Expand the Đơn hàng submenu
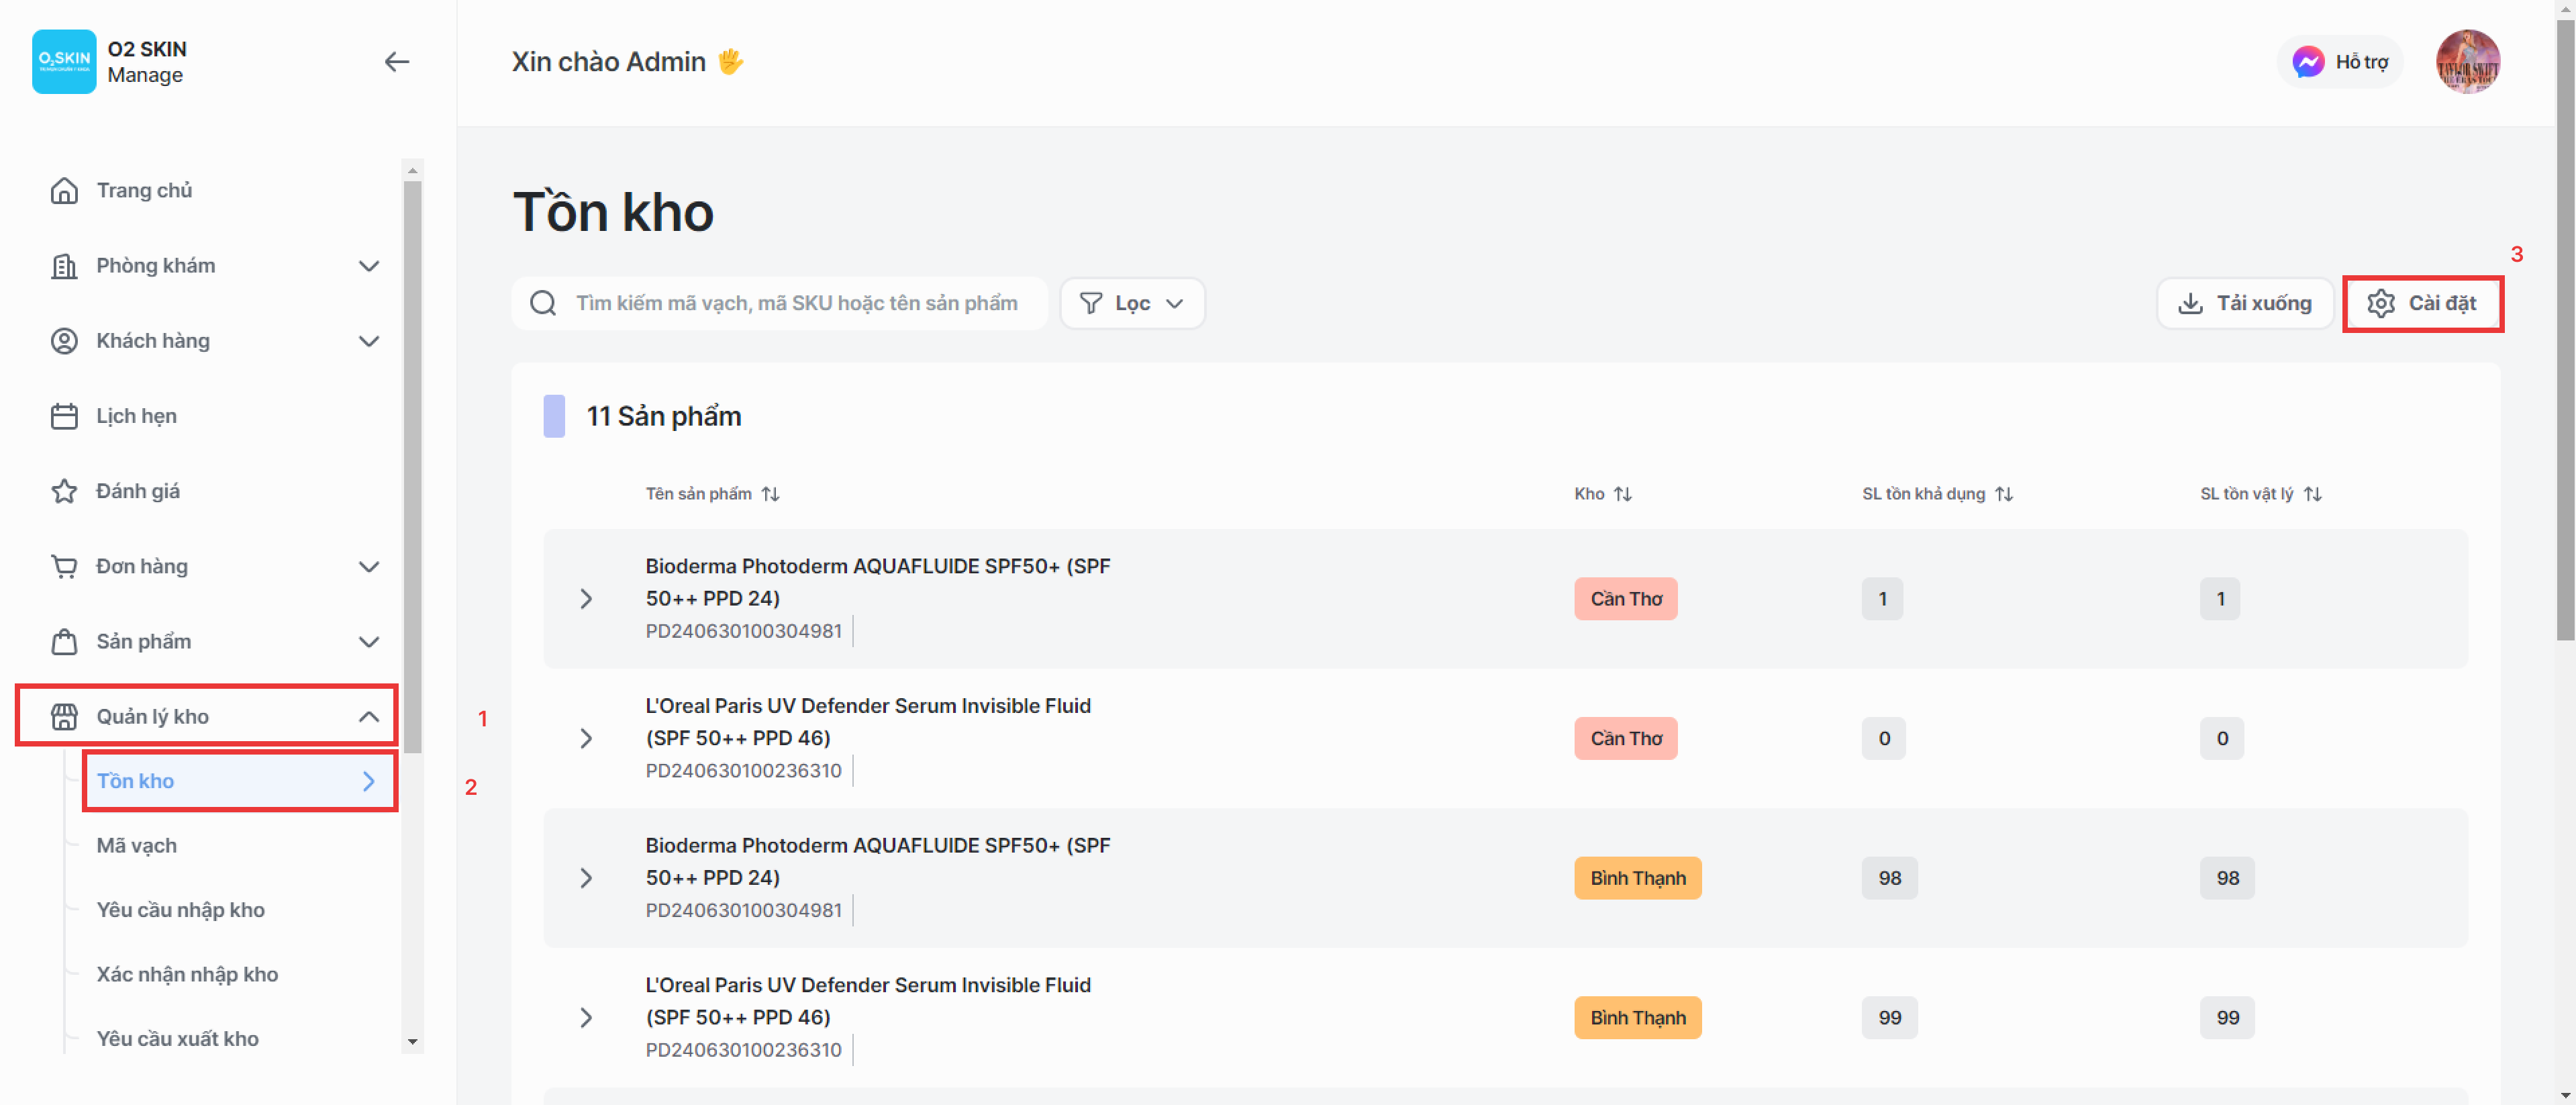The height and width of the screenshot is (1105, 2576). (368, 567)
